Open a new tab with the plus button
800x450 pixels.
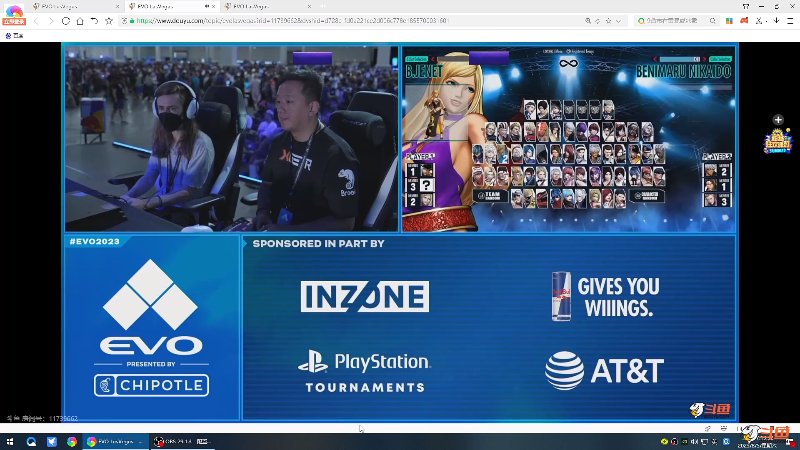click(323, 7)
